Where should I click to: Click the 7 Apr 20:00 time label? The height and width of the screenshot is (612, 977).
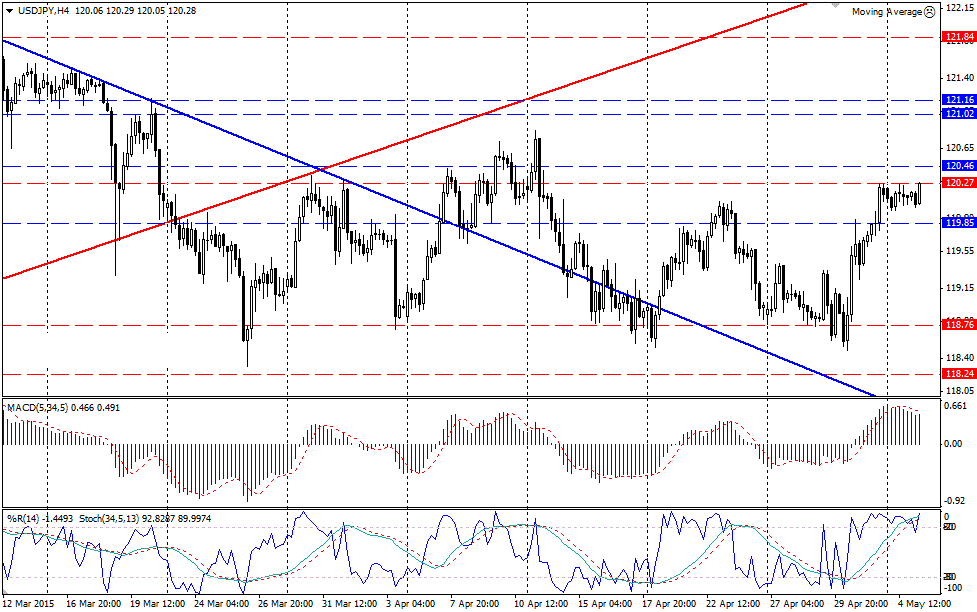point(475,604)
